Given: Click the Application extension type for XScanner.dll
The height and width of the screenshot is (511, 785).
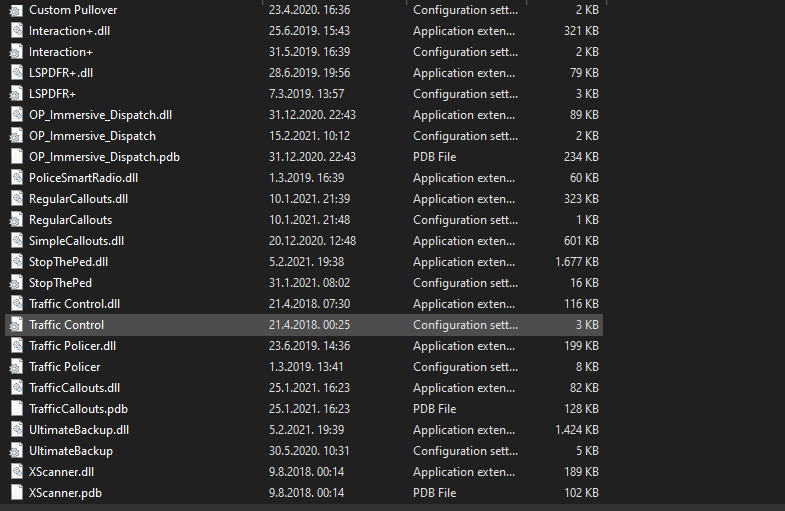Looking at the screenshot, I should point(464,472).
